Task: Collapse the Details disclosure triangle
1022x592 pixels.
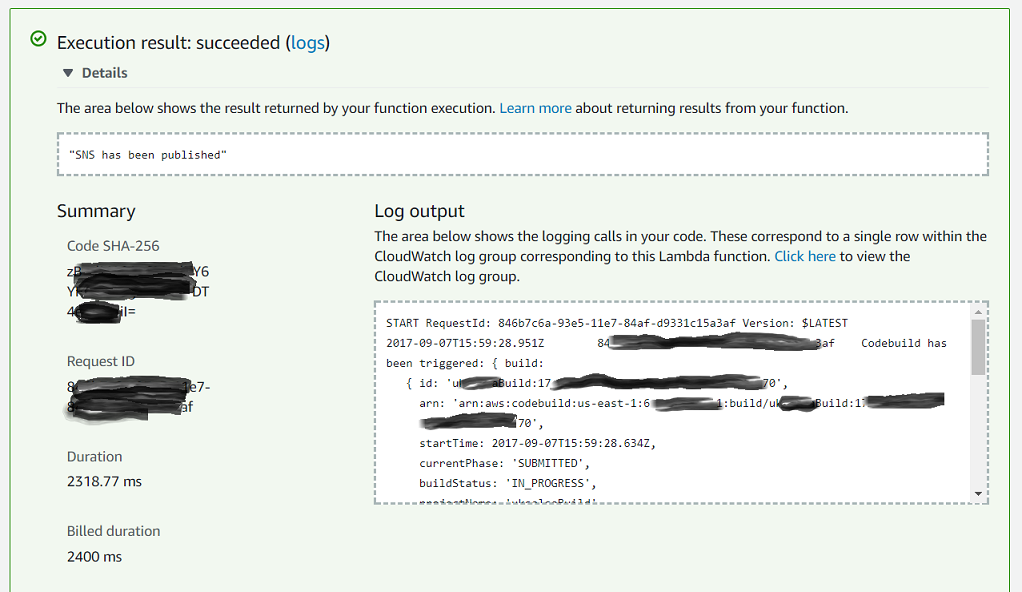Action: 67,73
